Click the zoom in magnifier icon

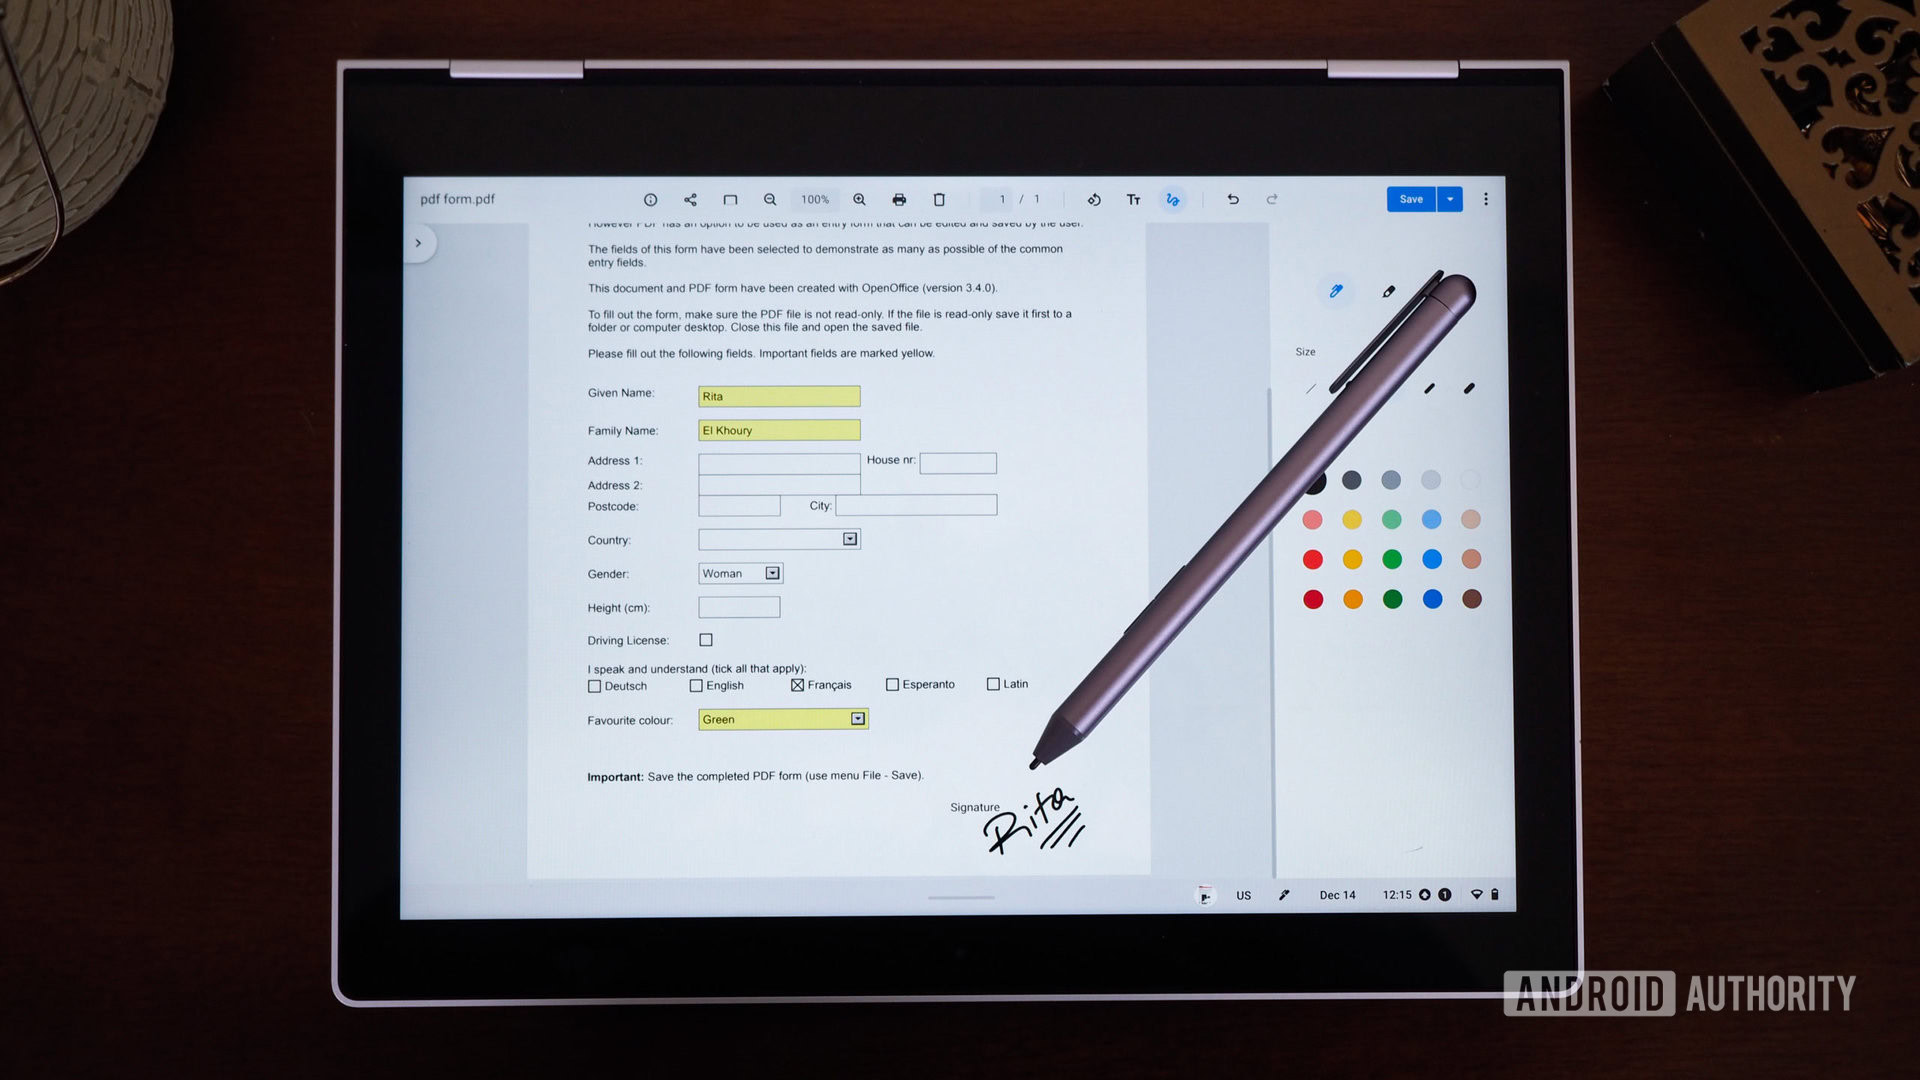pos(856,199)
